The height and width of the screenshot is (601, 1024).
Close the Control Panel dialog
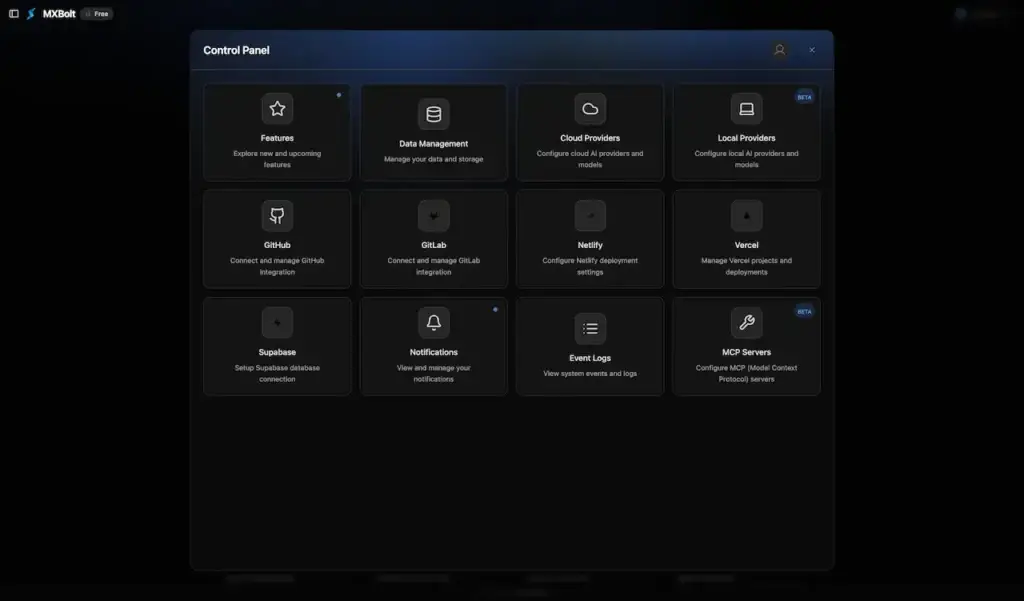point(812,50)
